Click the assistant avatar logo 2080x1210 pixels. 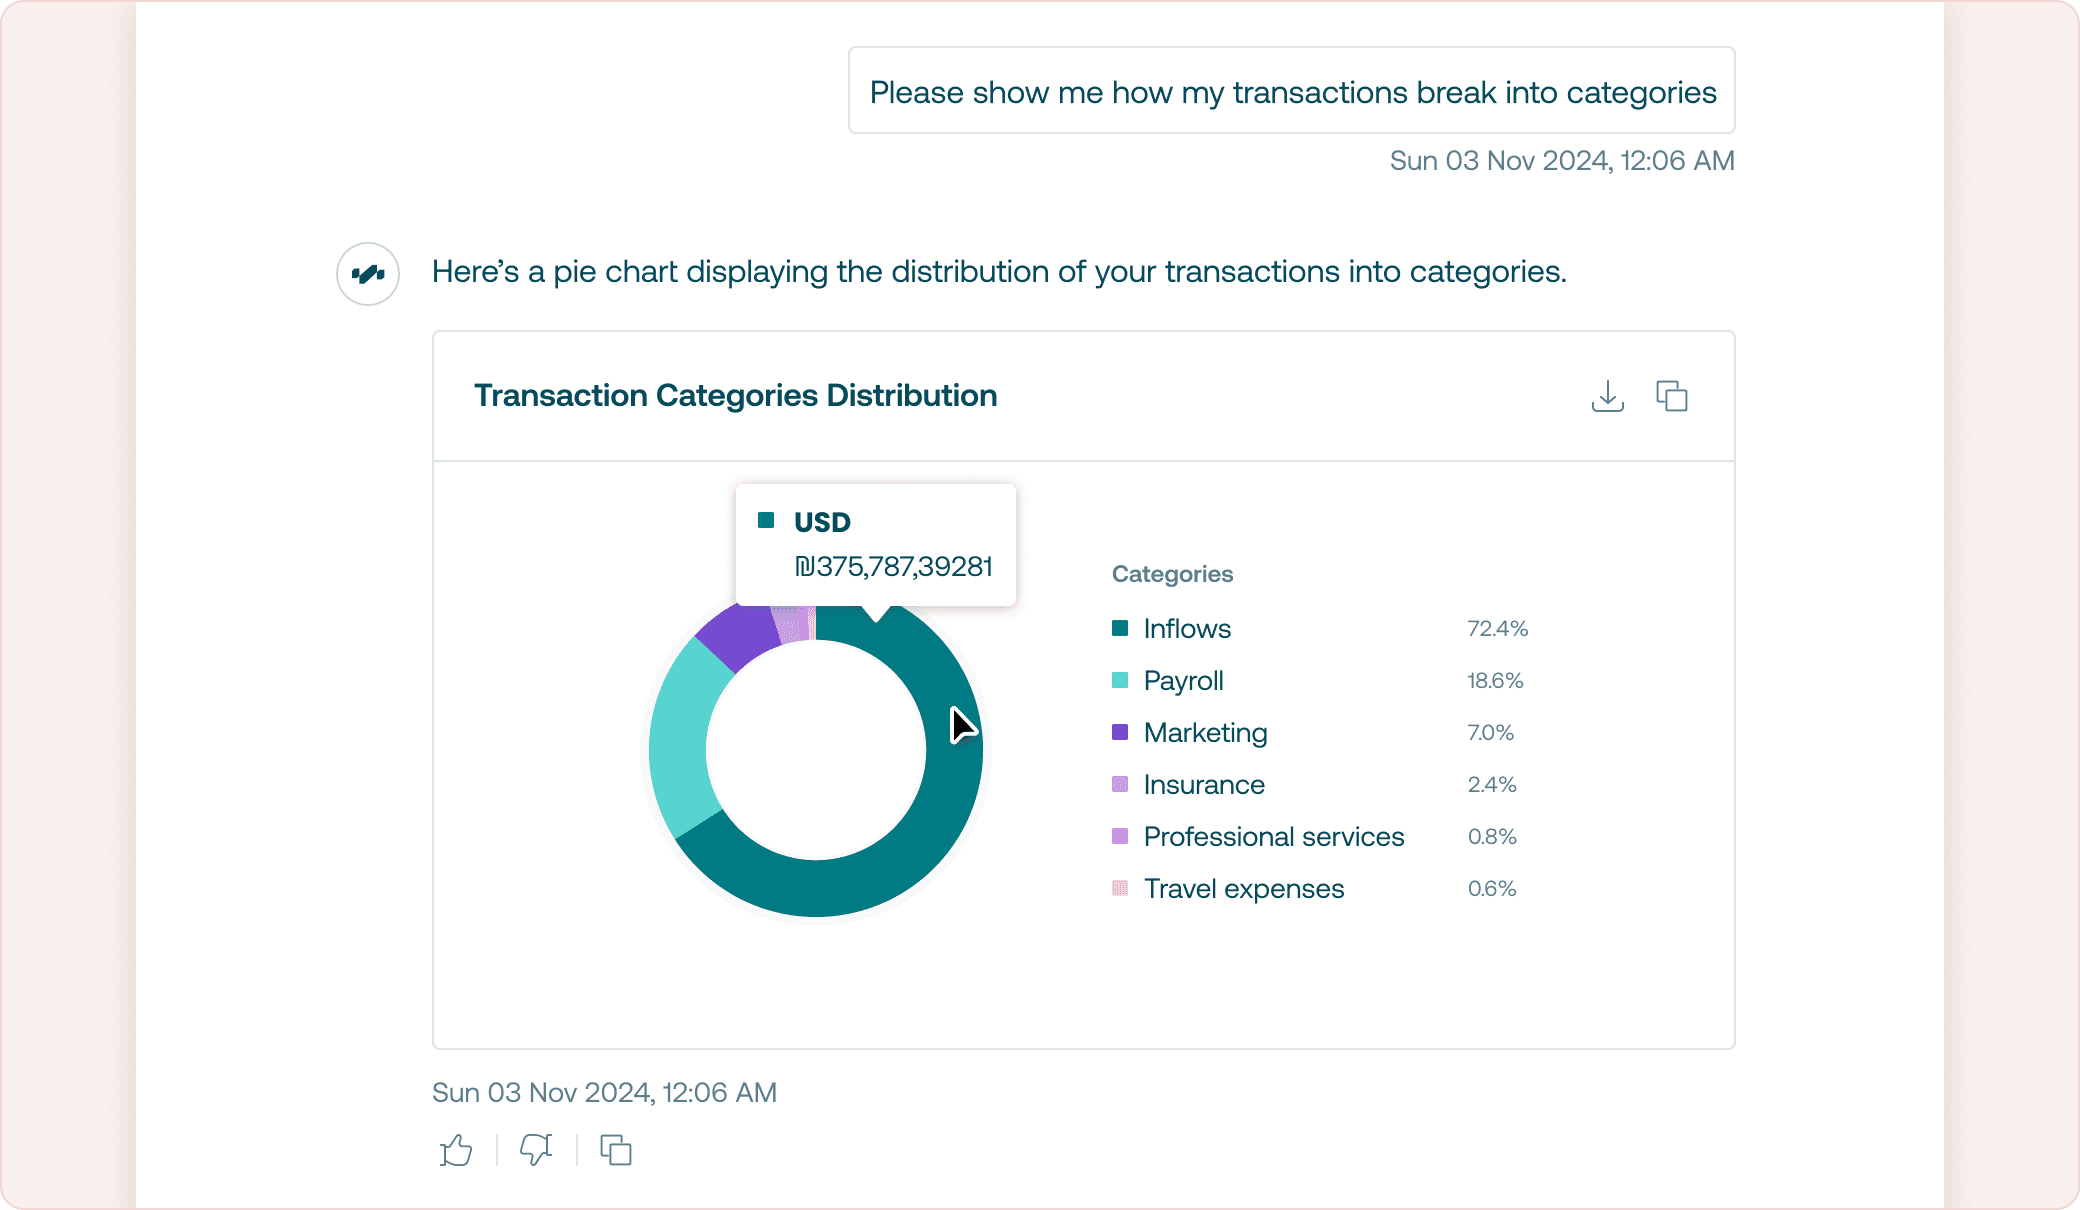tap(368, 274)
